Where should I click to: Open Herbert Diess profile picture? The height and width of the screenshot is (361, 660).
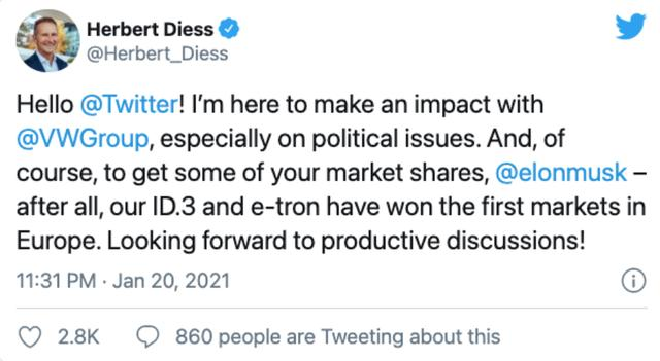tap(48, 40)
